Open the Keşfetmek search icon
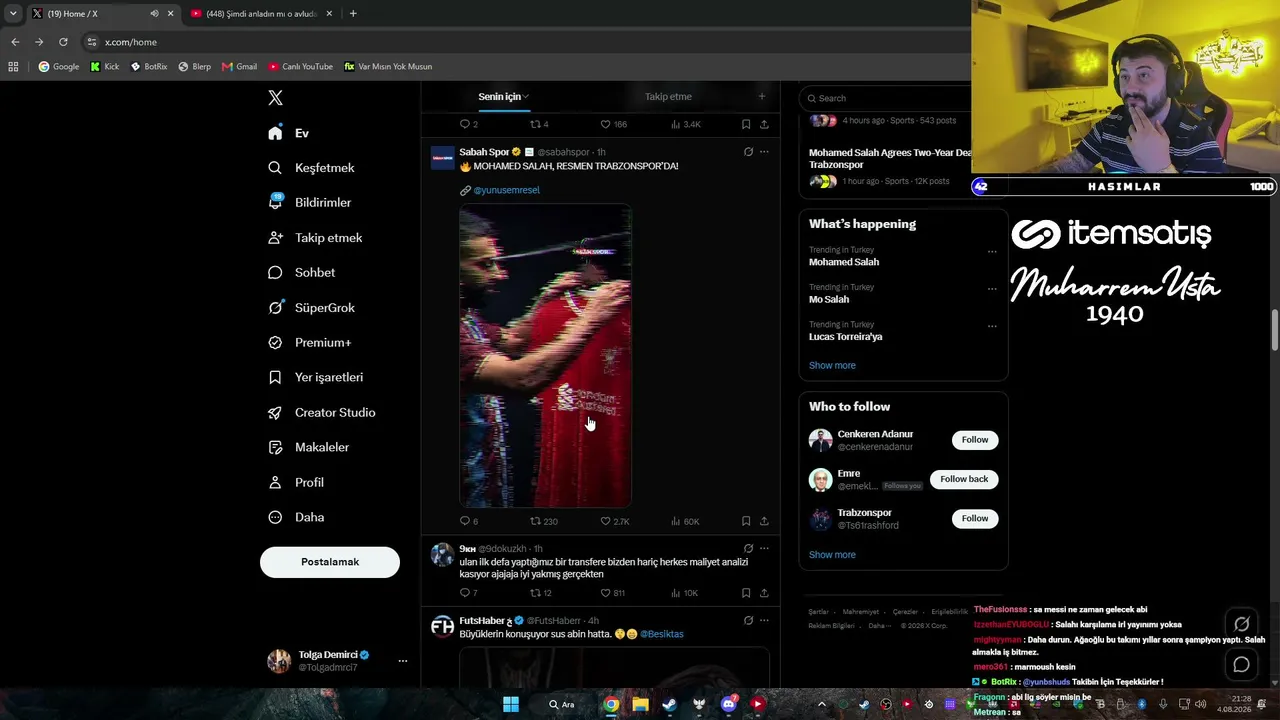 (x=275, y=168)
